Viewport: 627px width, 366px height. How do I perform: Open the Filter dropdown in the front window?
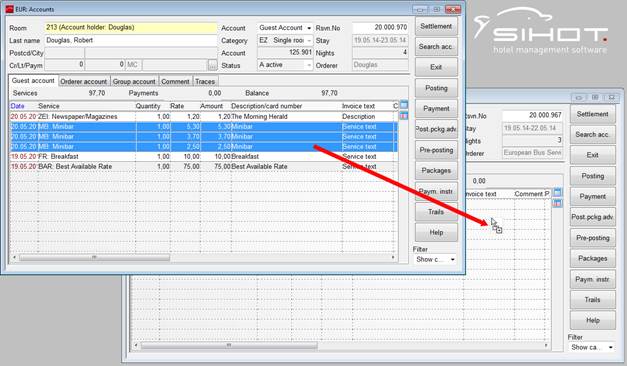coord(452,260)
